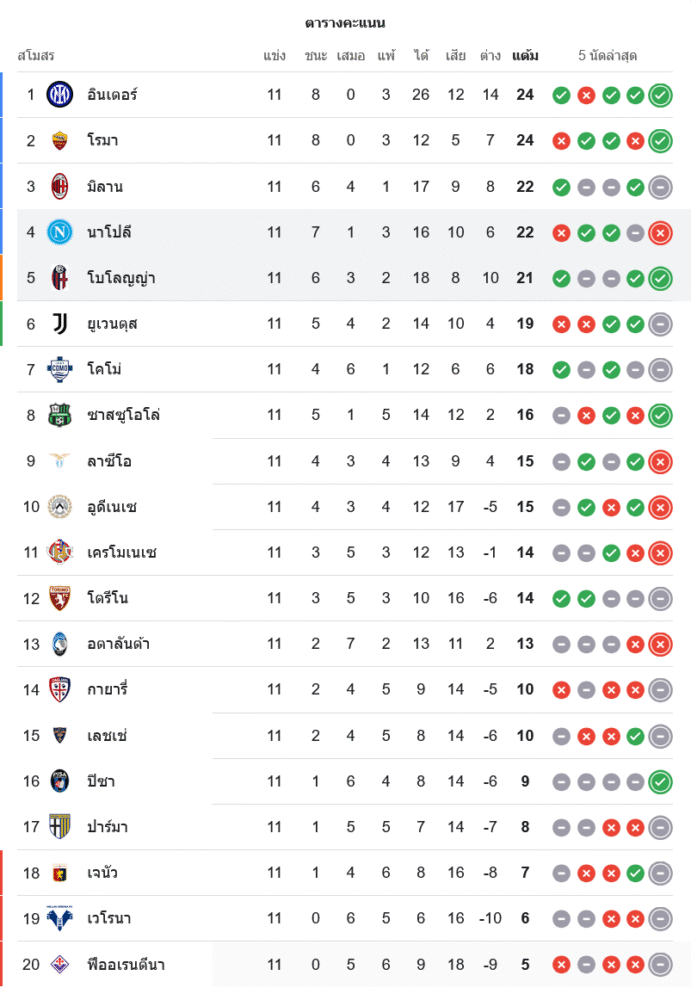Open the โคโม่ team name link
691x1000 pixels.
click(x=104, y=370)
